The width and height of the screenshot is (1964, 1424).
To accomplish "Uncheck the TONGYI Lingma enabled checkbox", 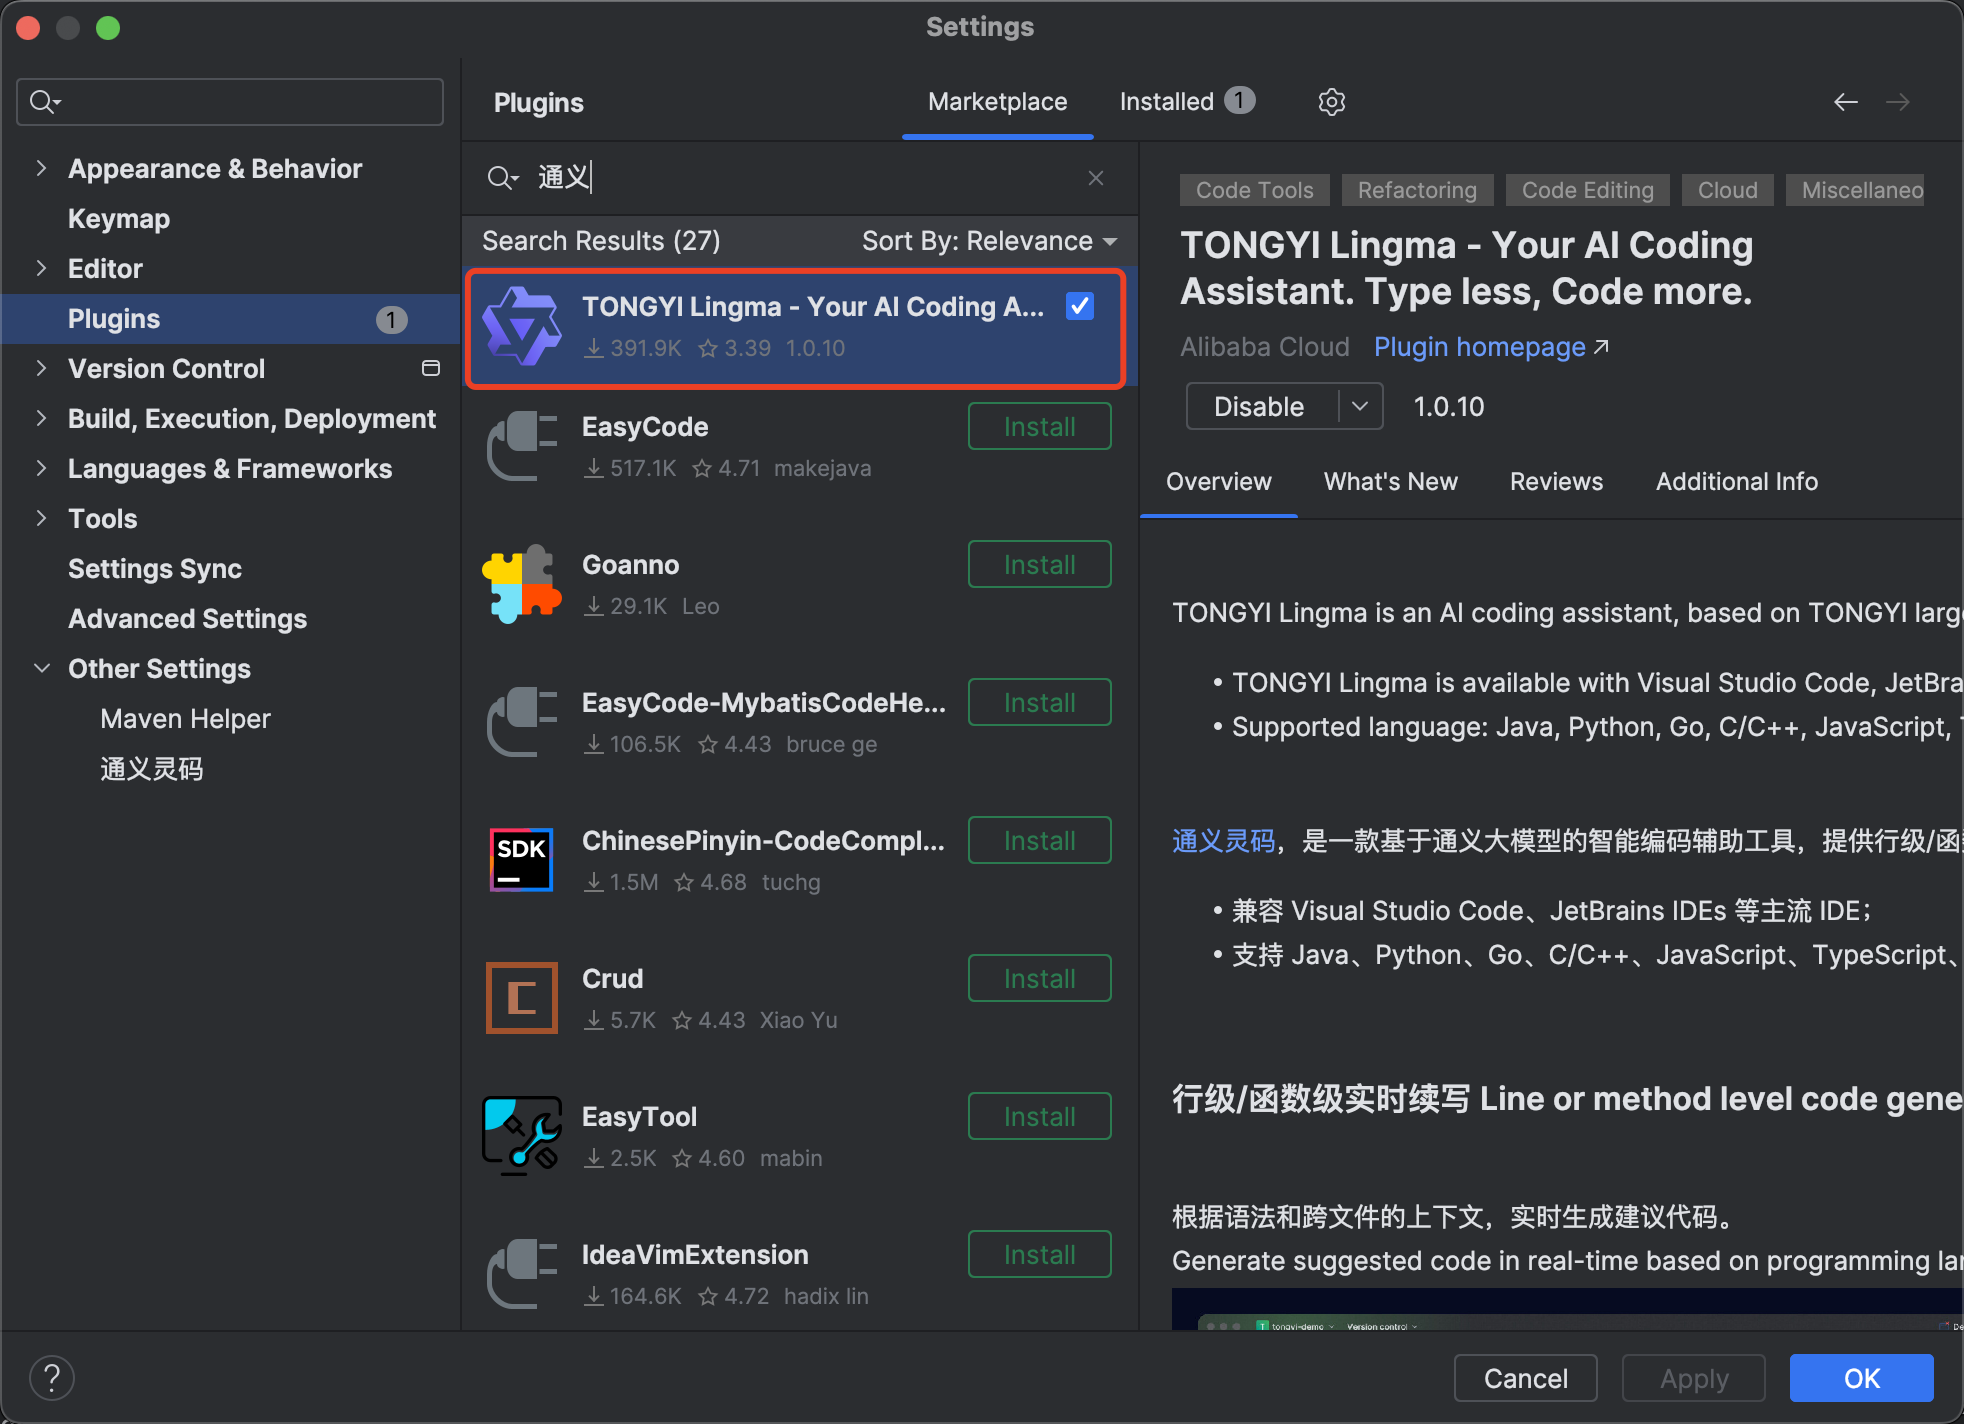I will point(1080,306).
